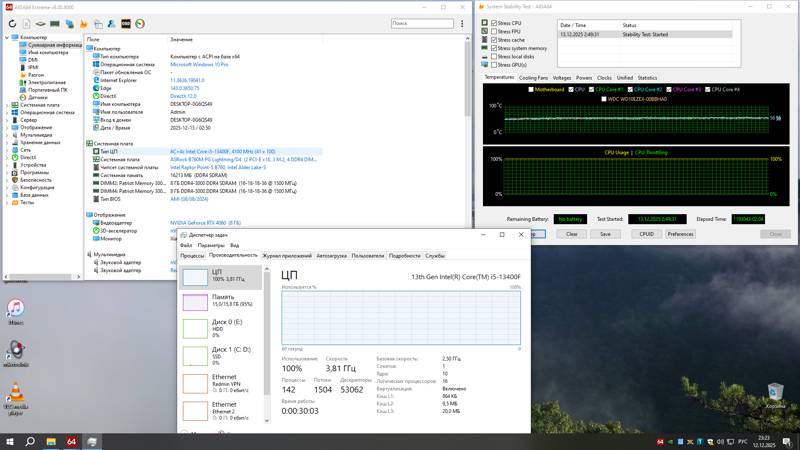The height and width of the screenshot is (450, 800).
Task: Click the search field in AIDA64
Action: (422, 23)
